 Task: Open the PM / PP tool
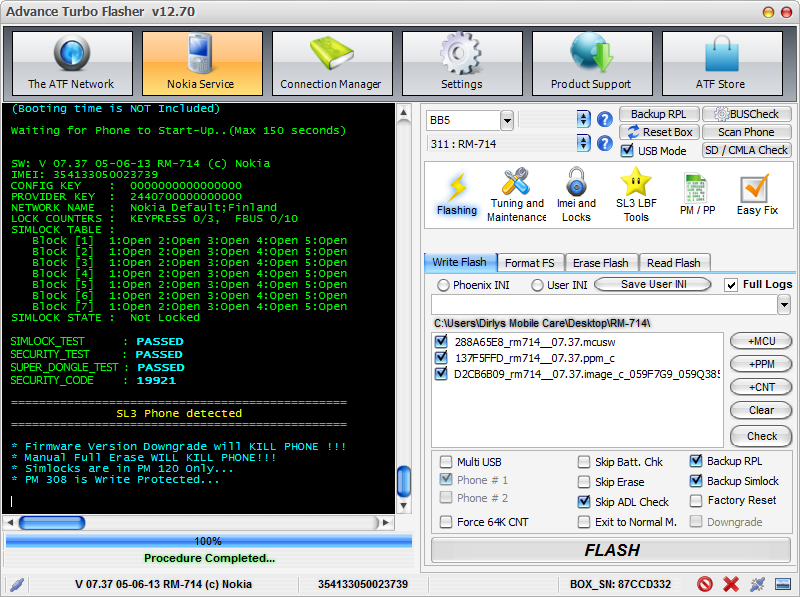pyautogui.click(x=697, y=194)
